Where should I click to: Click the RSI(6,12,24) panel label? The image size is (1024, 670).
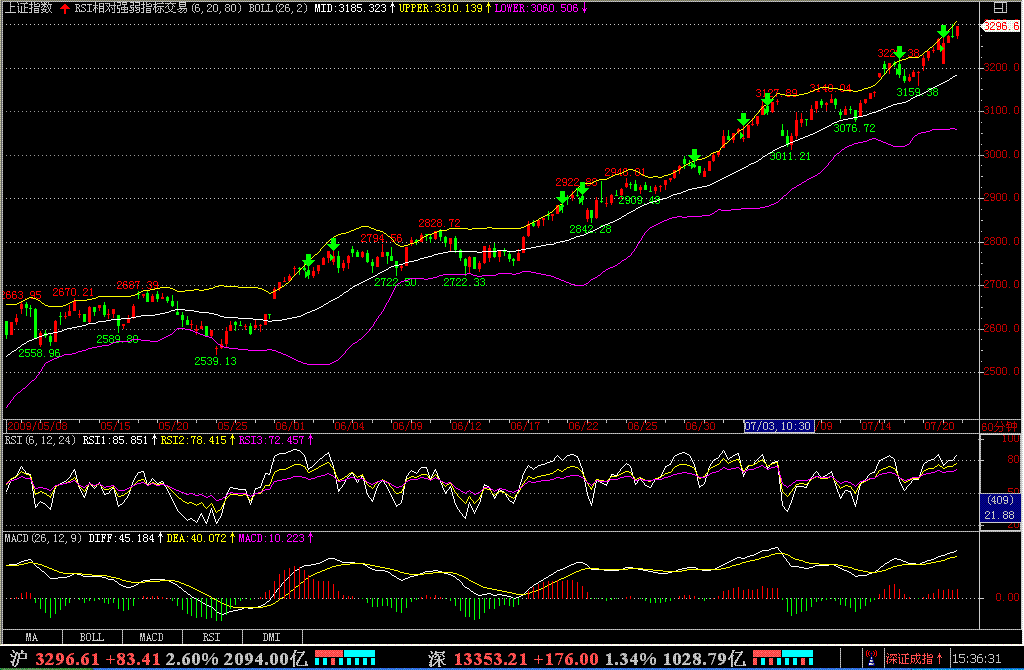click(40, 440)
